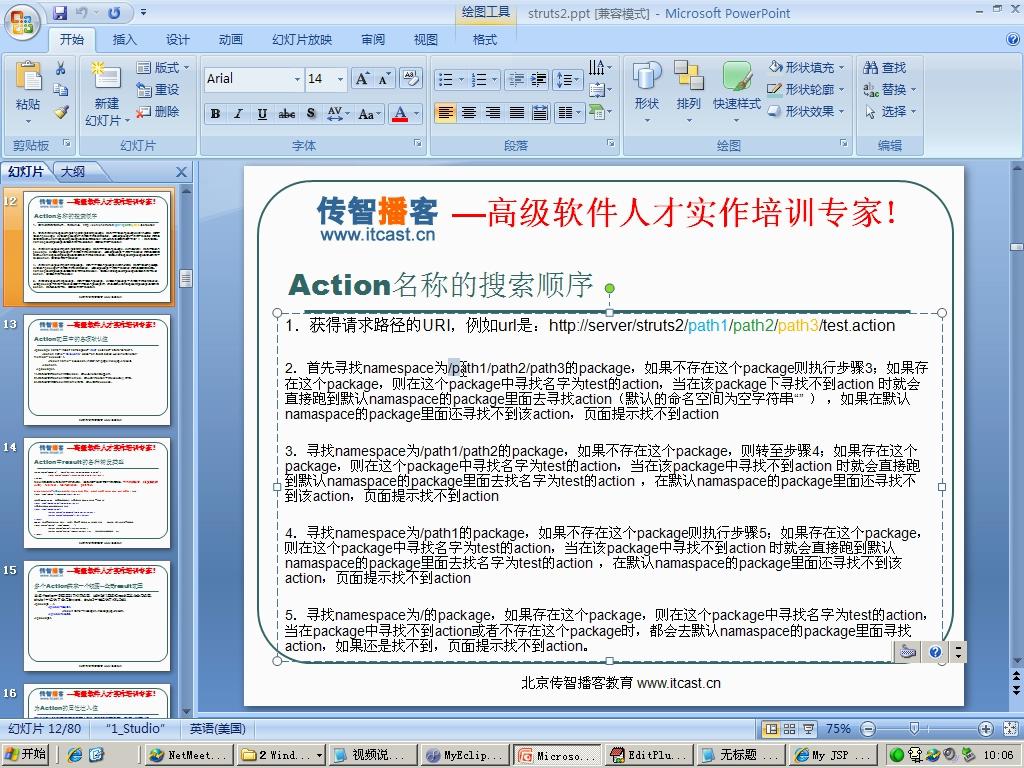Click the Paste clipboard icon

(28, 76)
